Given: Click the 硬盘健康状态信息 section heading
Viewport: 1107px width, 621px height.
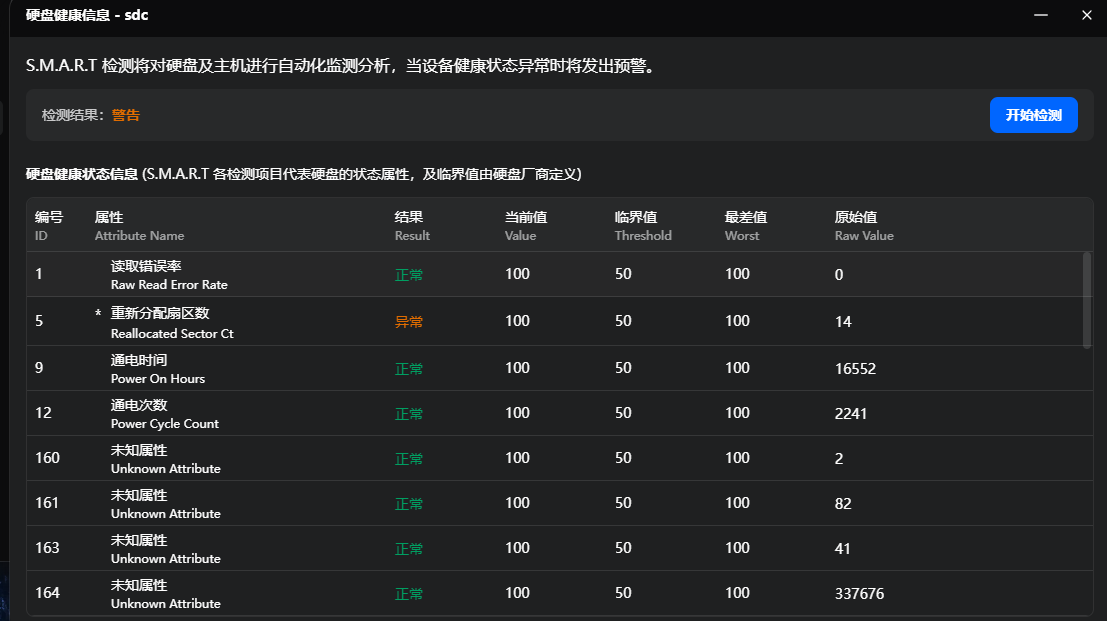Looking at the screenshot, I should 82,174.
